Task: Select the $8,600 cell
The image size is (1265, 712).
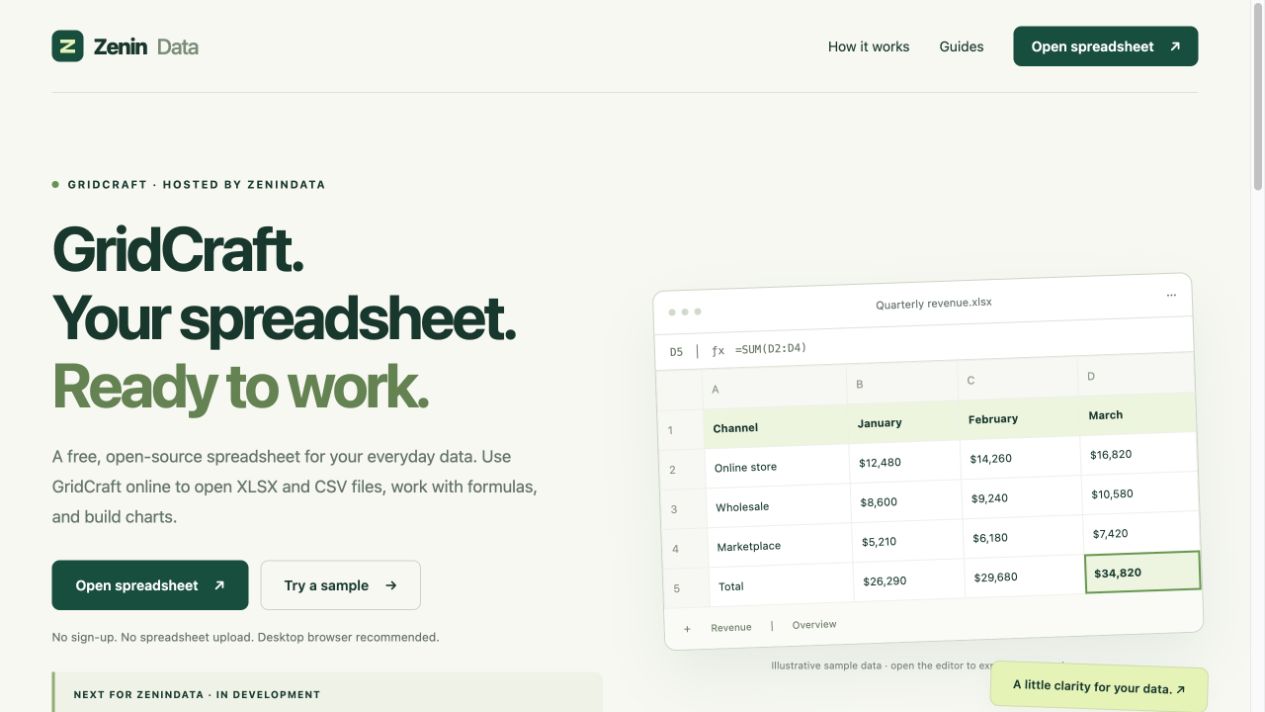Action: click(x=907, y=502)
